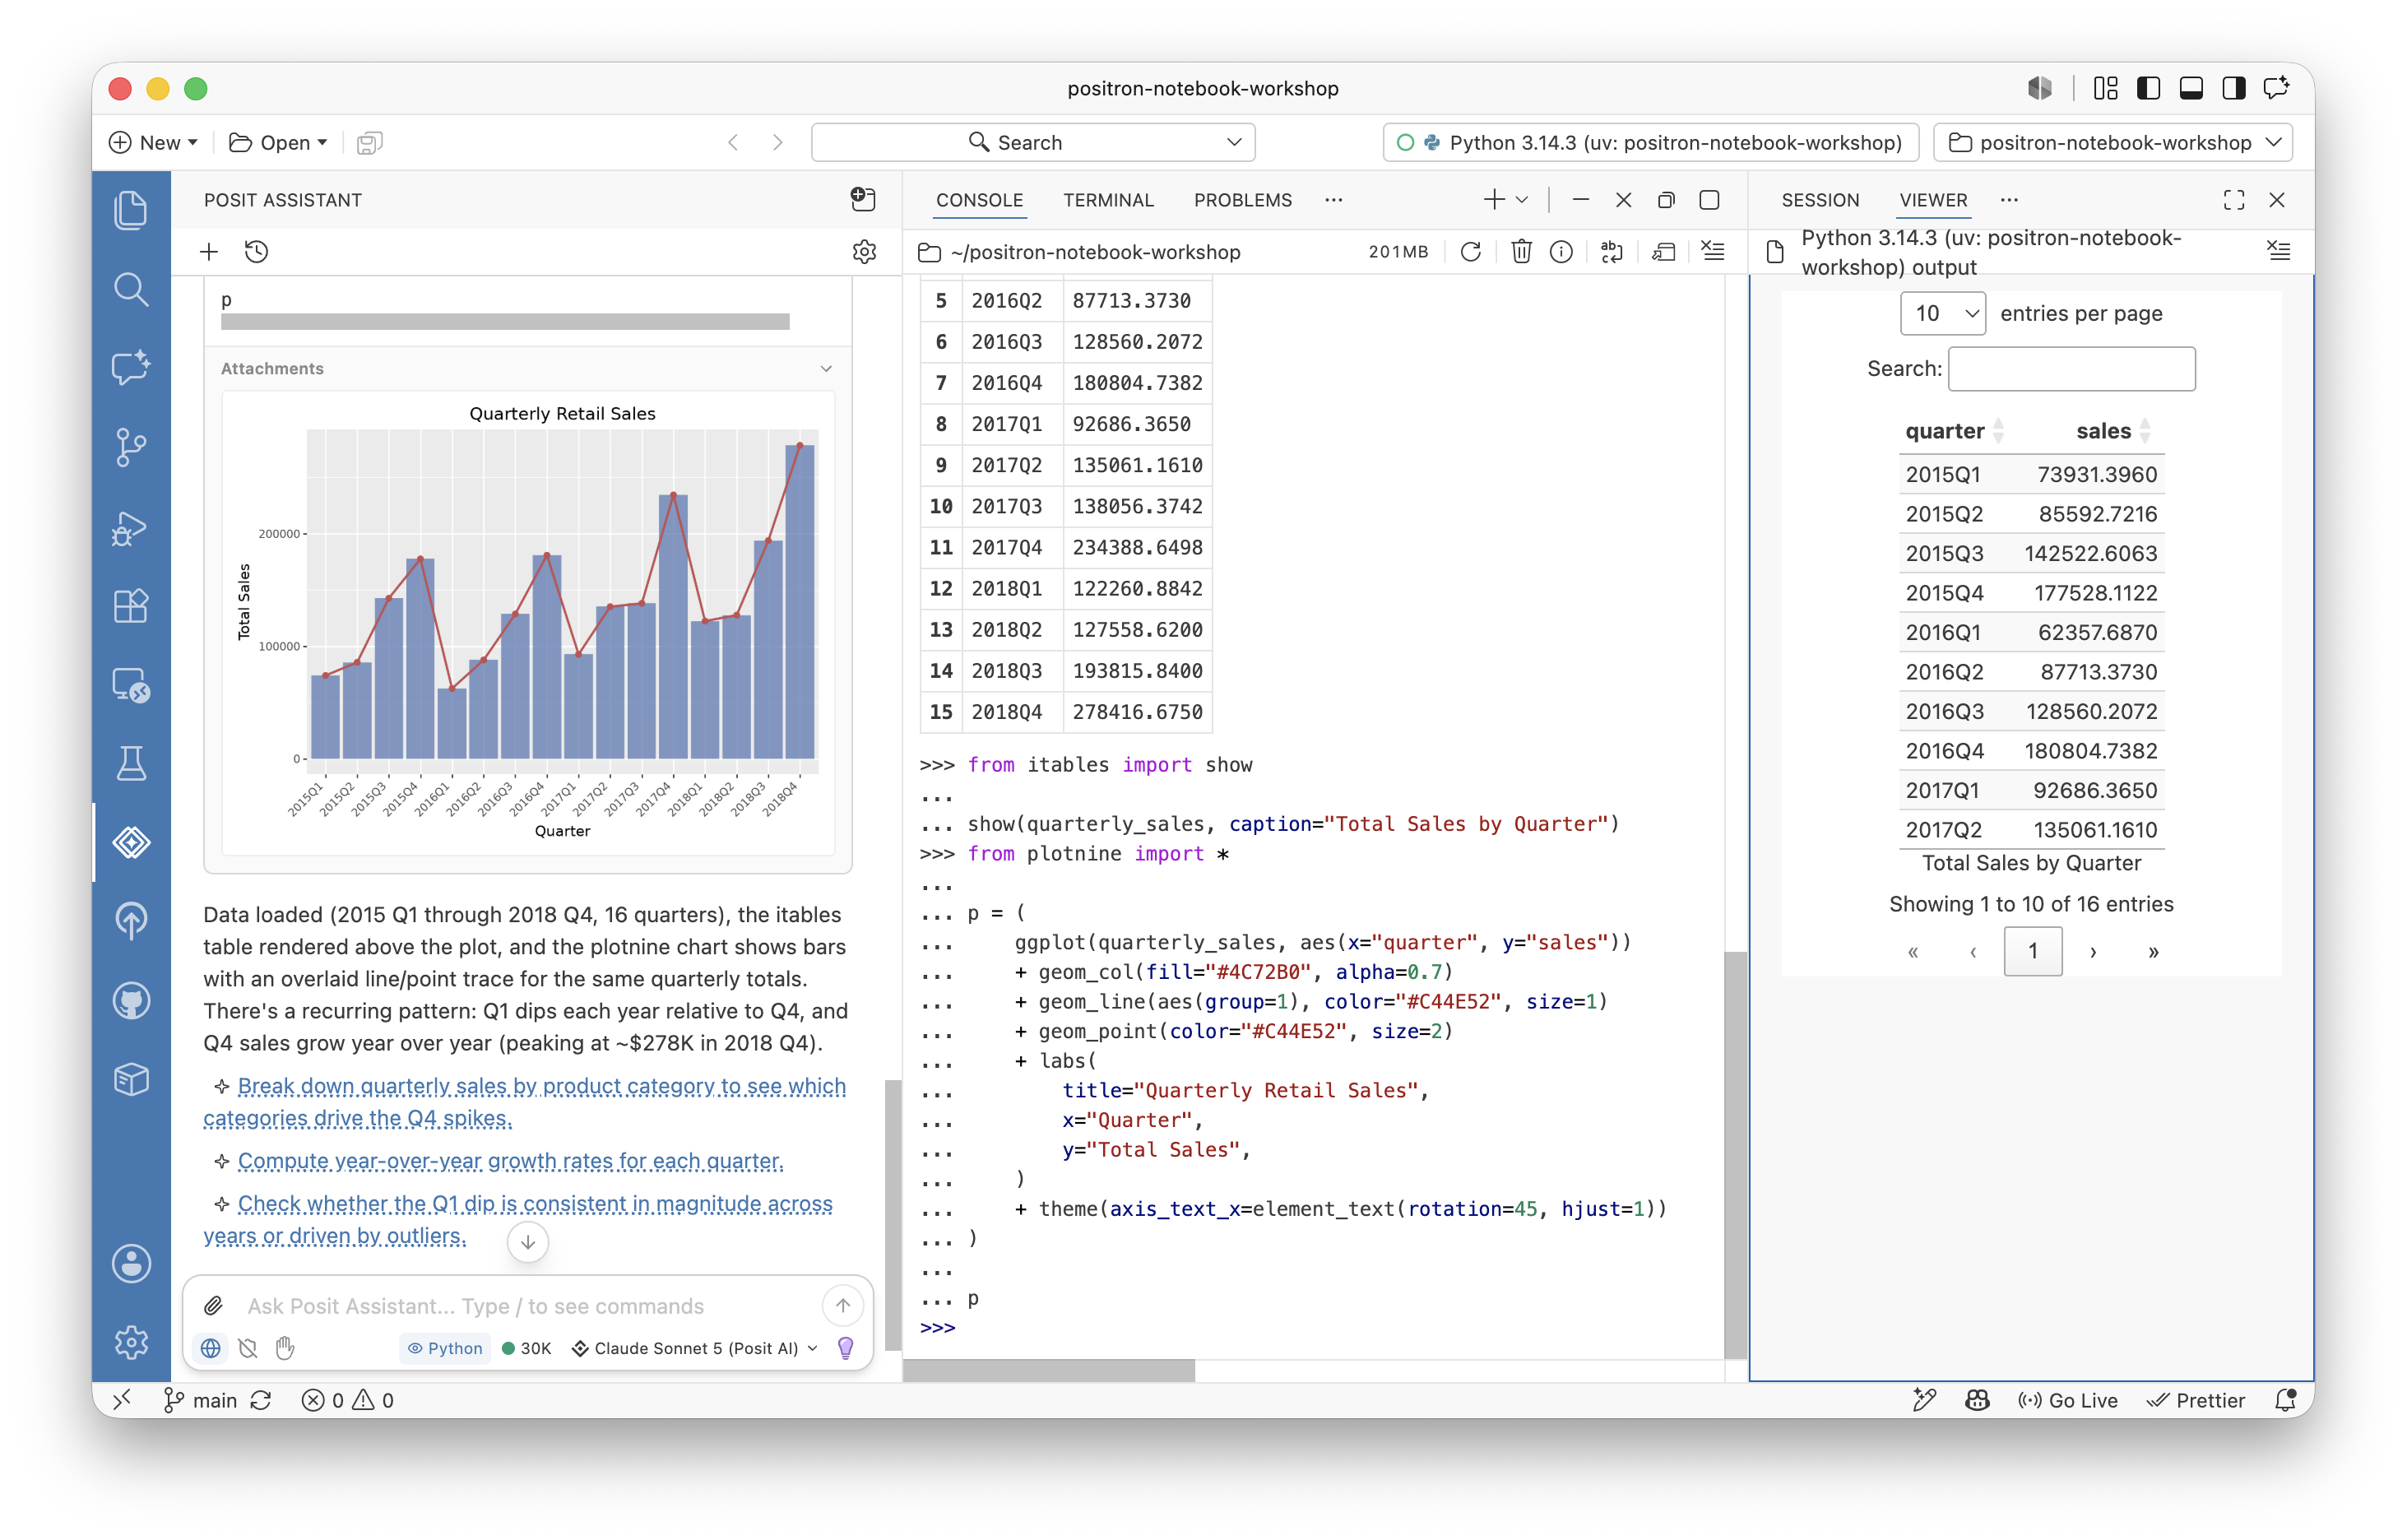Click Go Live in the status bar
The width and height of the screenshot is (2407, 1540).
(2067, 1400)
